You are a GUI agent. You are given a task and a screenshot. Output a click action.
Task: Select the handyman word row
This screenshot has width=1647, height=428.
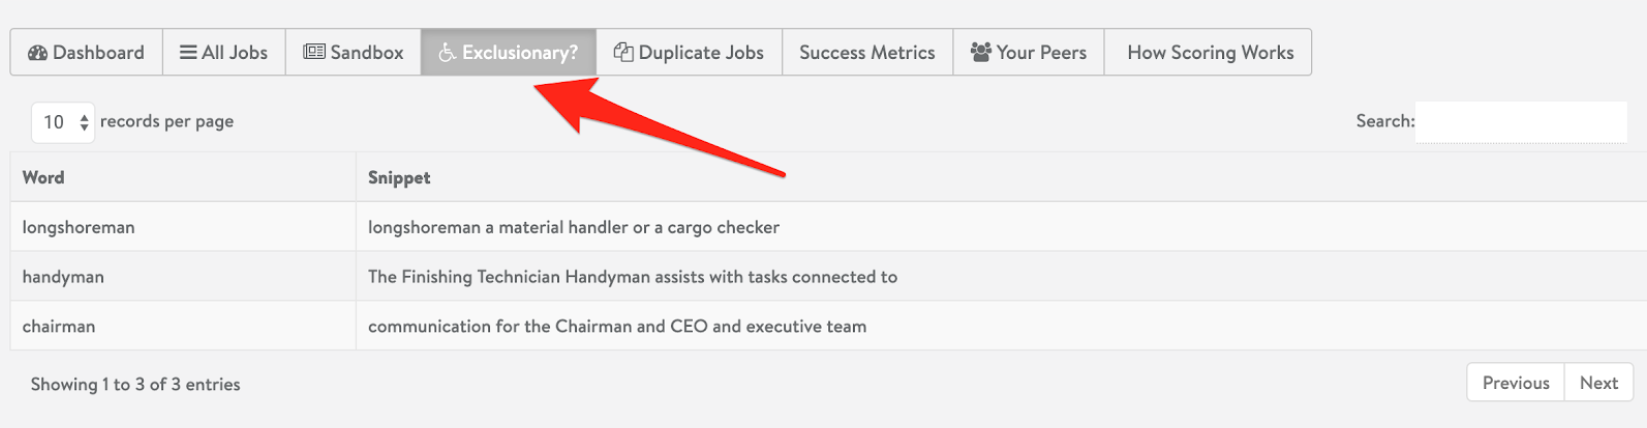828,276
